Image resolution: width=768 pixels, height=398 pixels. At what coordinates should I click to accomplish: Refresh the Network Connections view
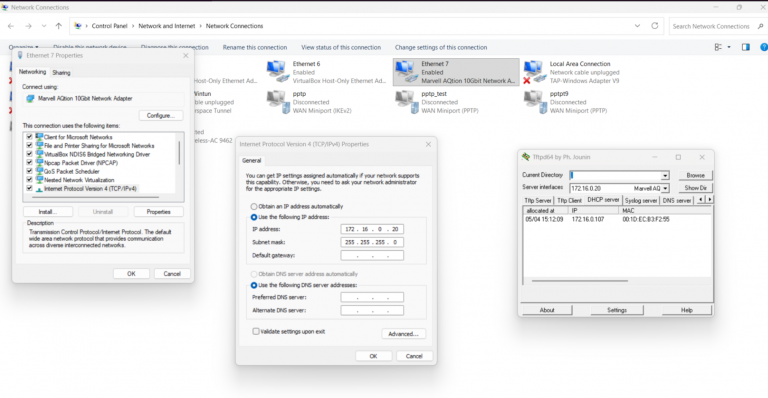pyautogui.click(x=654, y=26)
